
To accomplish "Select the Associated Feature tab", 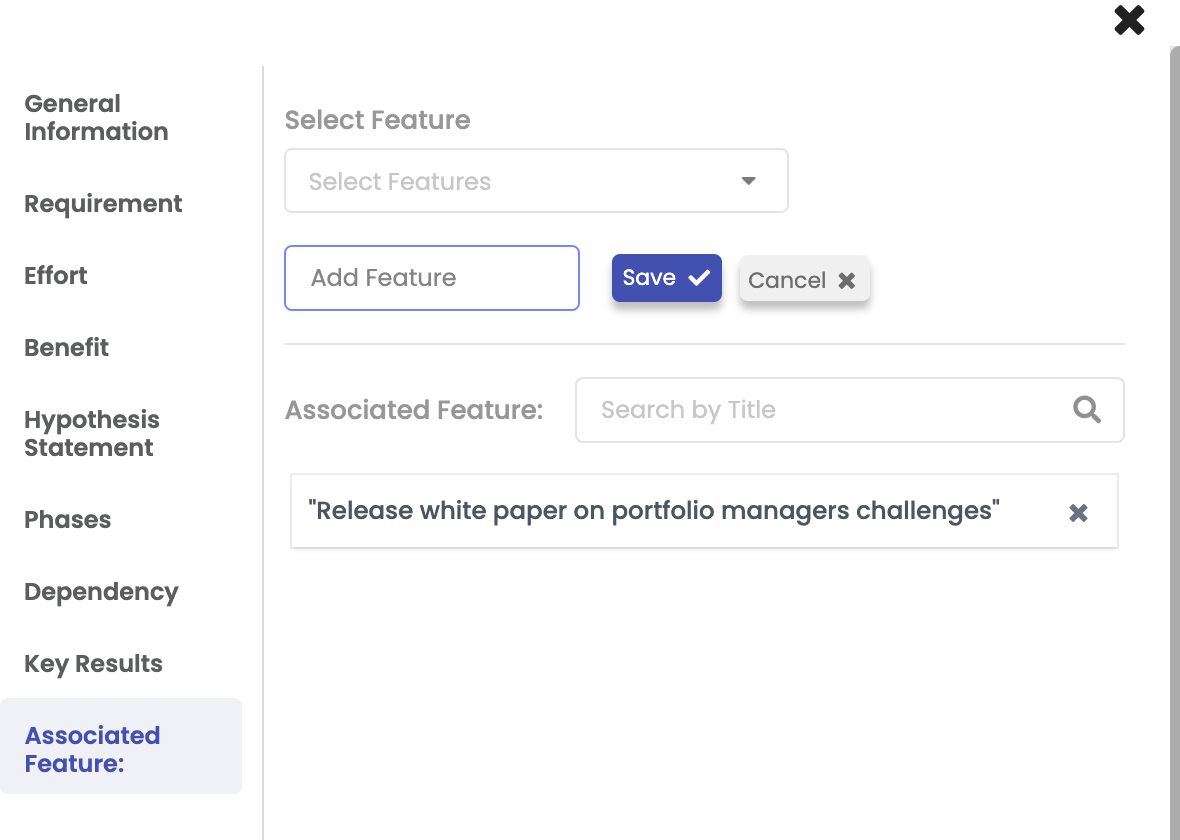I will (93, 749).
